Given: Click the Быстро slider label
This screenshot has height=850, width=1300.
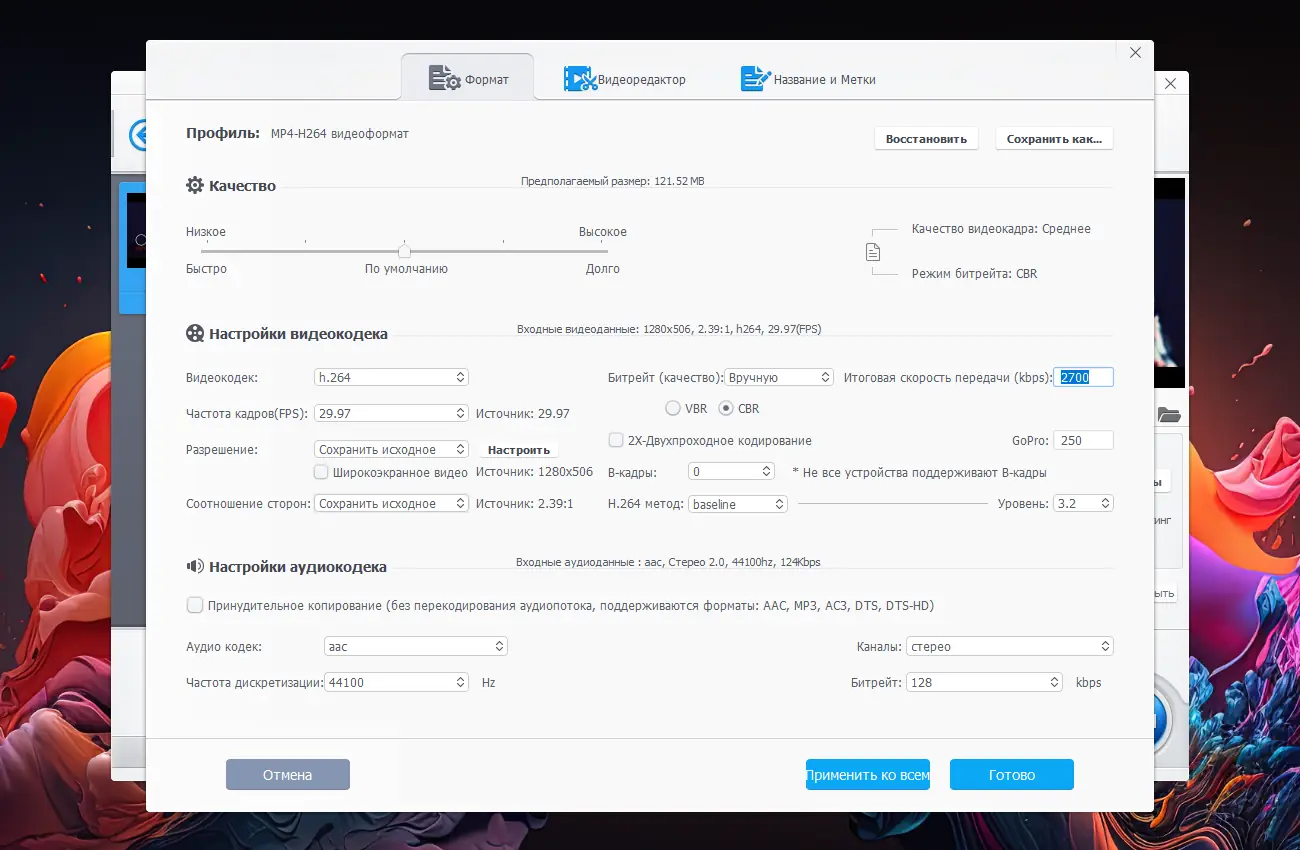Looking at the screenshot, I should [206, 269].
